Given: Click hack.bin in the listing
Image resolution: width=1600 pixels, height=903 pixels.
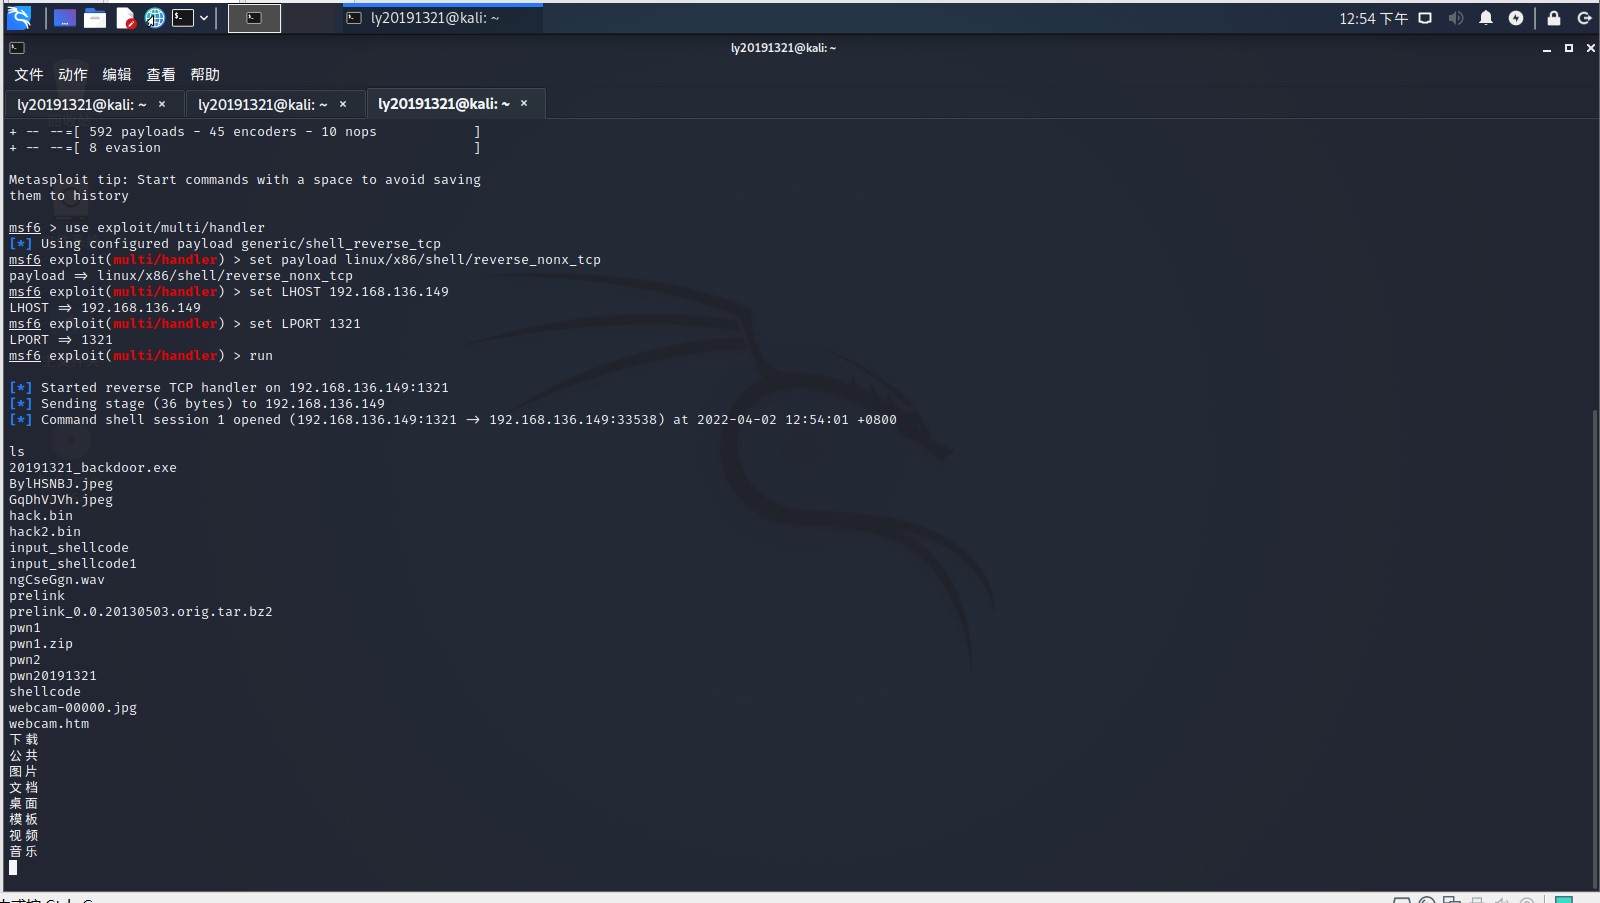Looking at the screenshot, I should [41, 516].
